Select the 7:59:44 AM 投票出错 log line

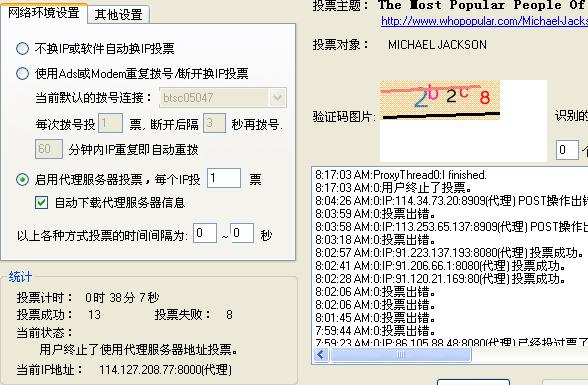(x=376, y=331)
